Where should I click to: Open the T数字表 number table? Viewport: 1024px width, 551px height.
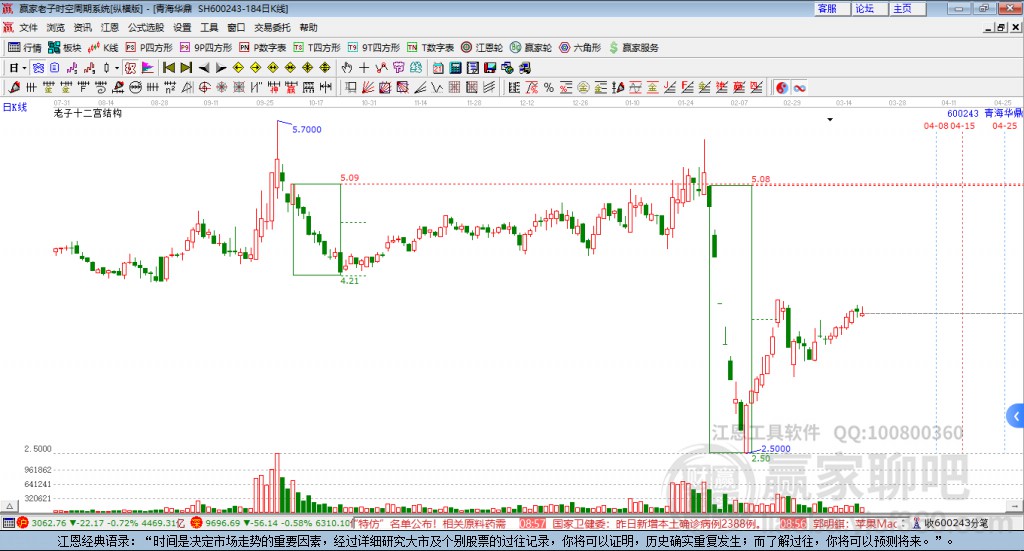(430, 48)
